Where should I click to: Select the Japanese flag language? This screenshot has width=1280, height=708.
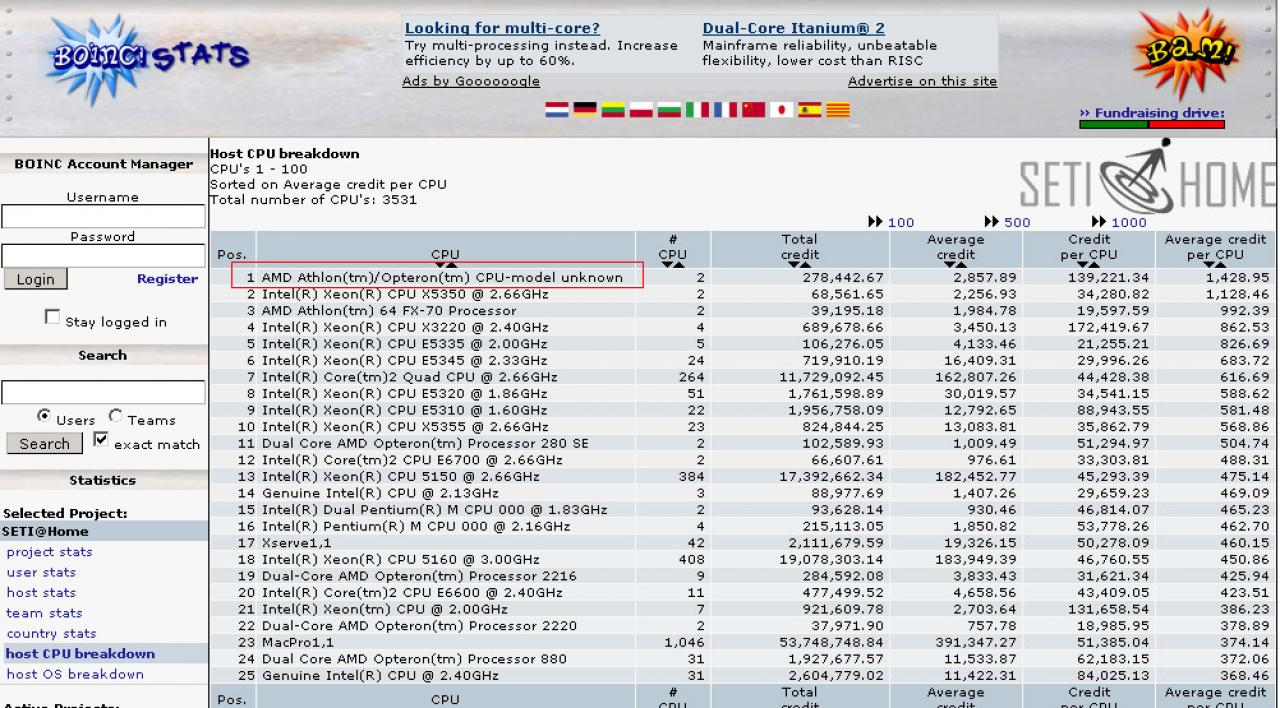pyautogui.click(x=781, y=110)
